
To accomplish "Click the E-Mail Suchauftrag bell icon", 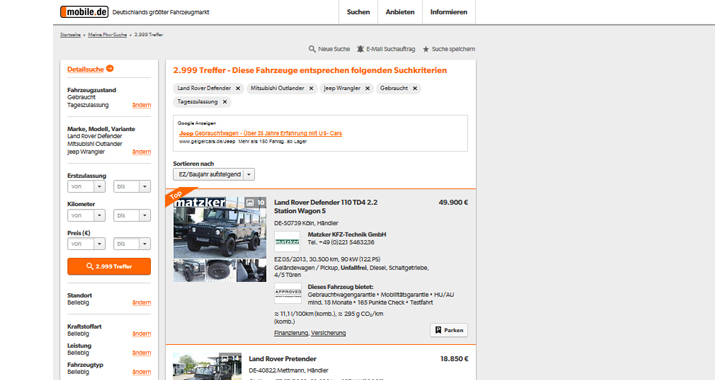I will click(360, 49).
